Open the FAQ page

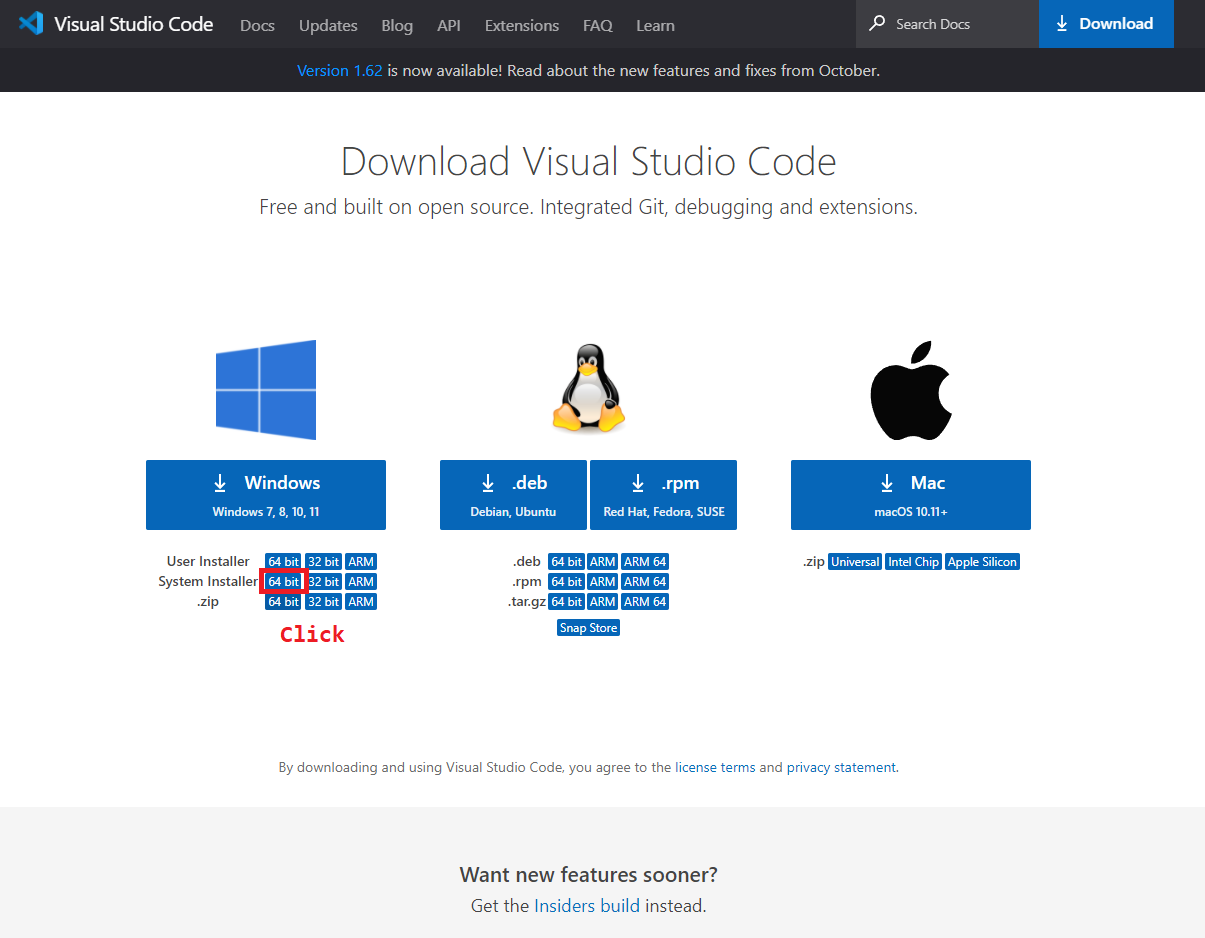click(x=598, y=25)
